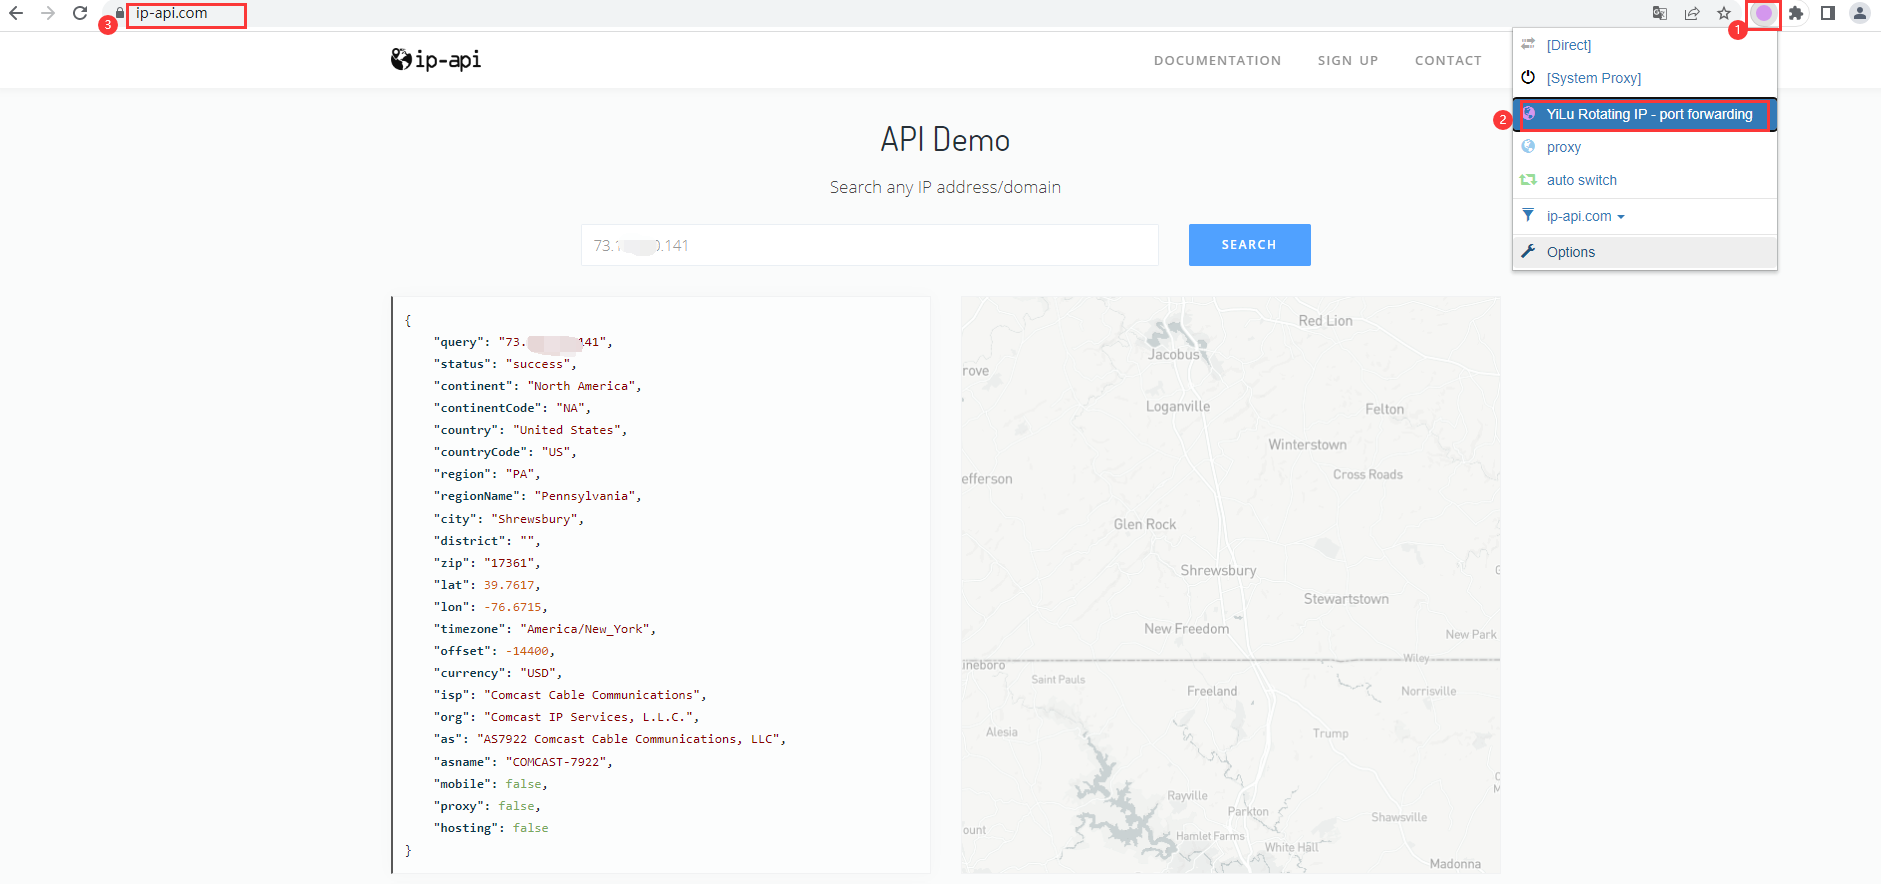The image size is (1881, 884).
Task: Click "Search any IP address/domain" subtitle
Action: (945, 187)
